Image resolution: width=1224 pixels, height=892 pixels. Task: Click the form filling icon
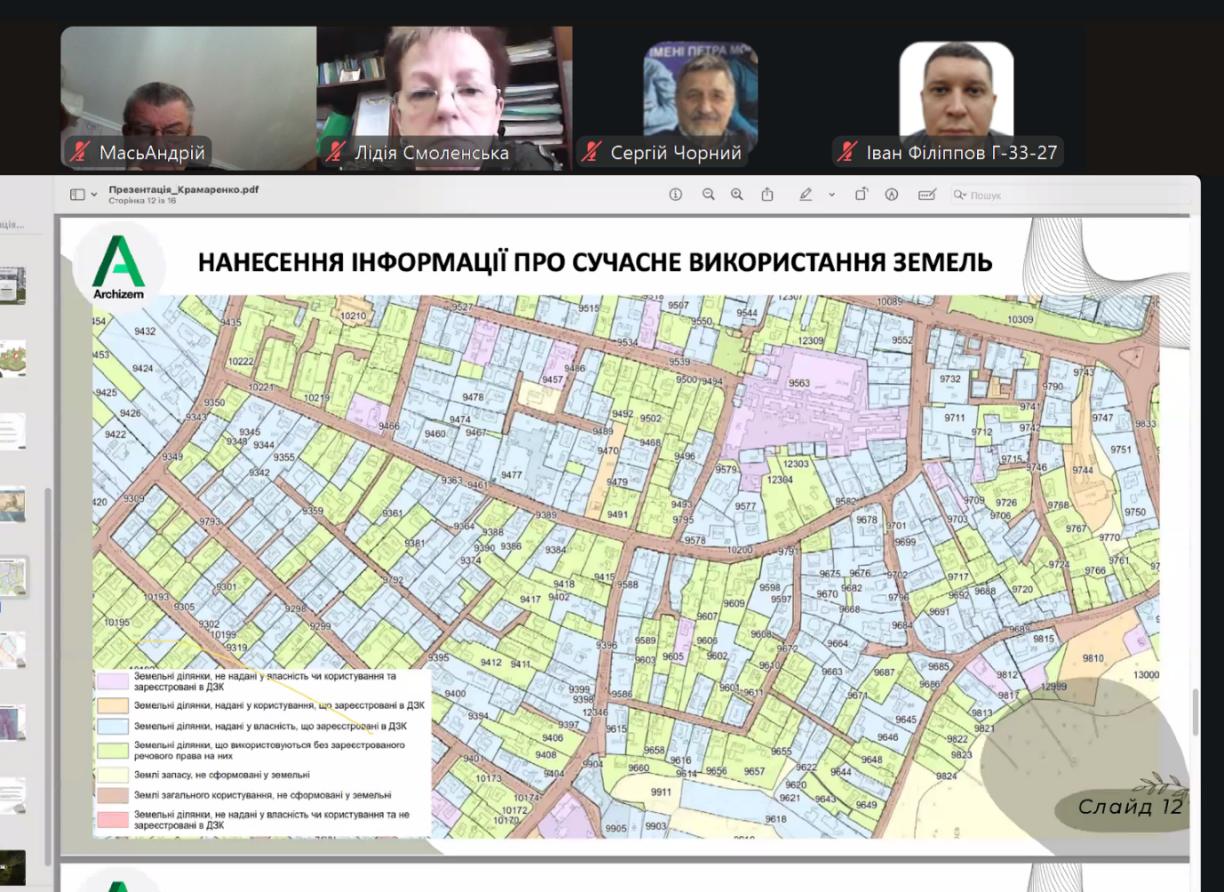(x=926, y=195)
